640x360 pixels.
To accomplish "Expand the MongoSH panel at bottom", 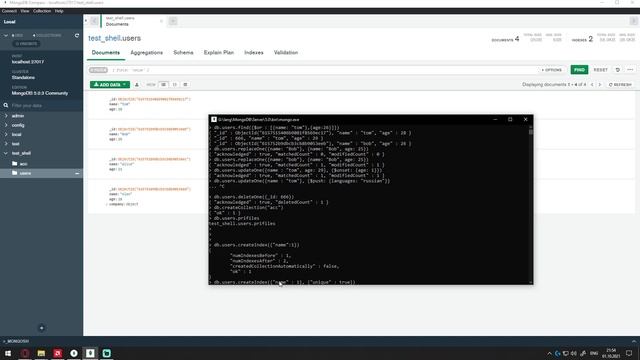I will pyautogui.click(x=633, y=341).
